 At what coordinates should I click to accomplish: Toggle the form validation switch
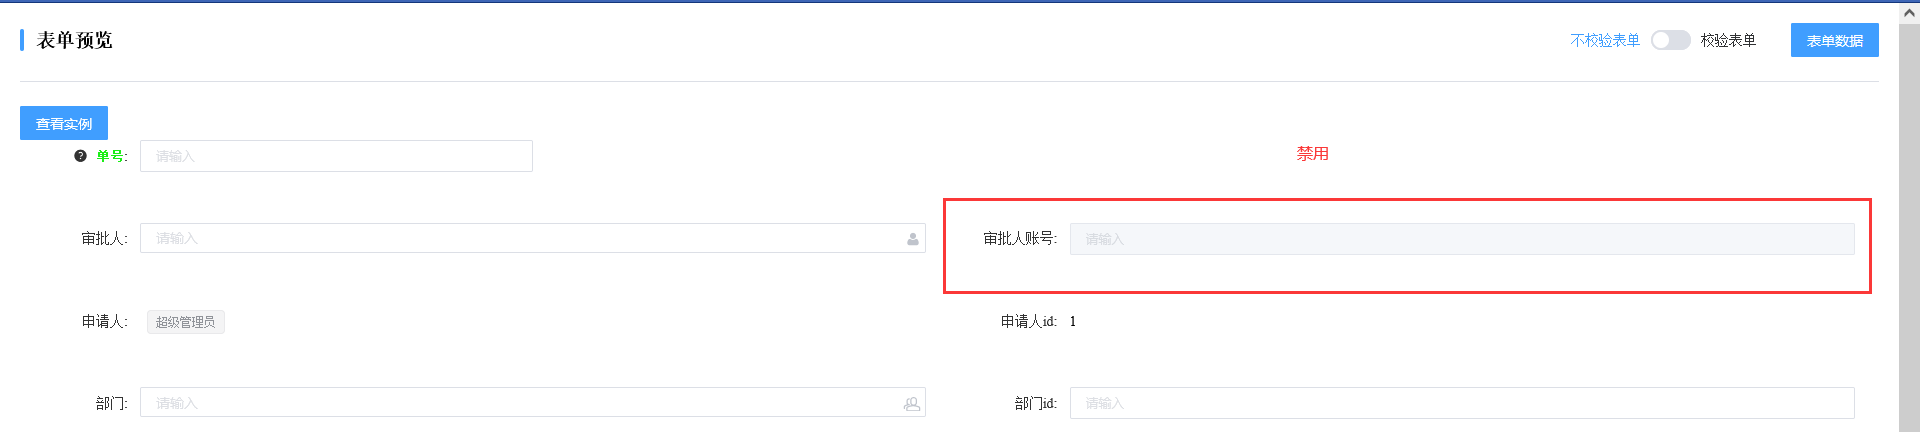click(x=1670, y=40)
